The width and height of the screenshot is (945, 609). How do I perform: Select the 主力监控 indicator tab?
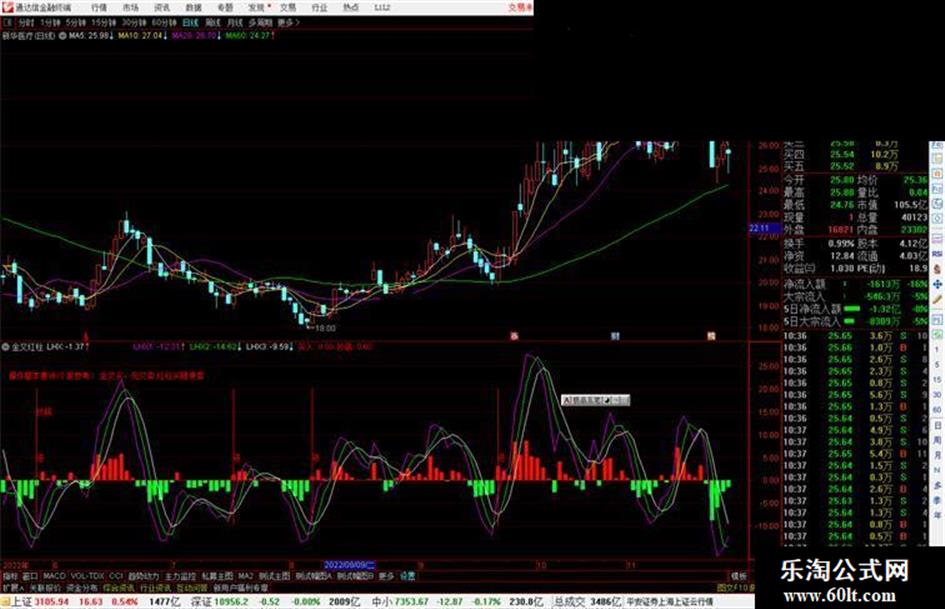[180, 576]
